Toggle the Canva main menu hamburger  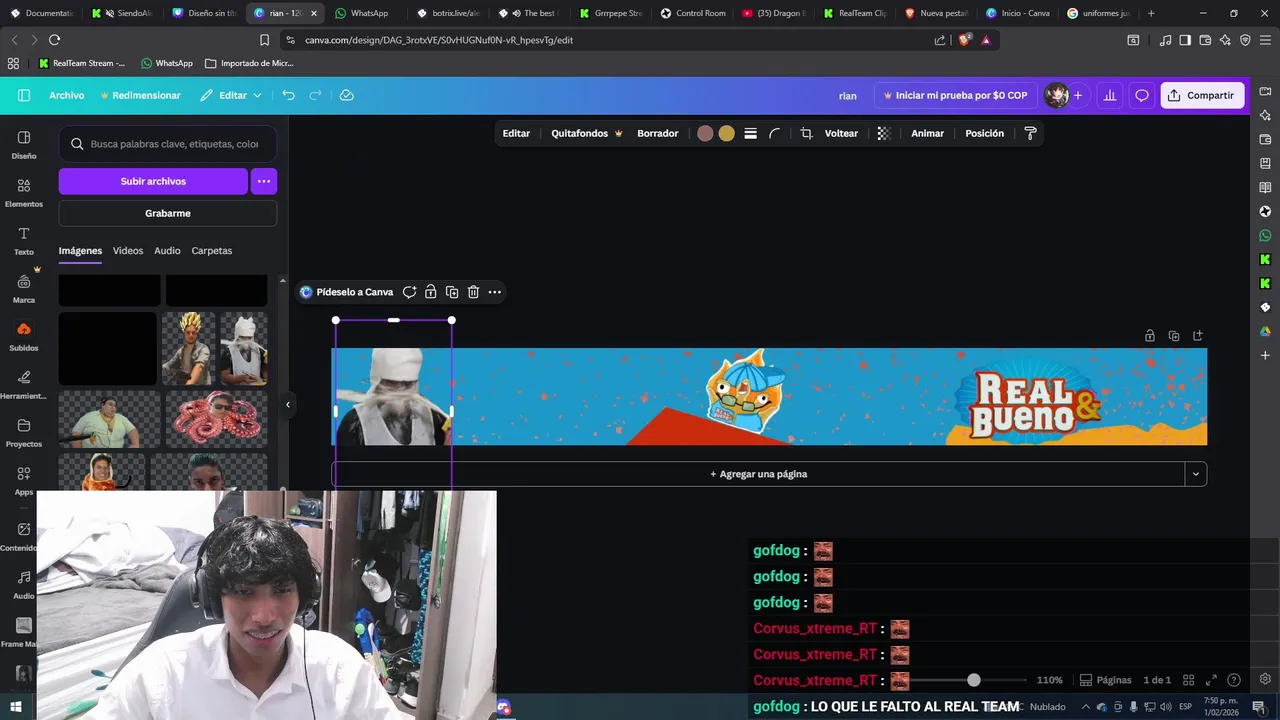point(24,95)
